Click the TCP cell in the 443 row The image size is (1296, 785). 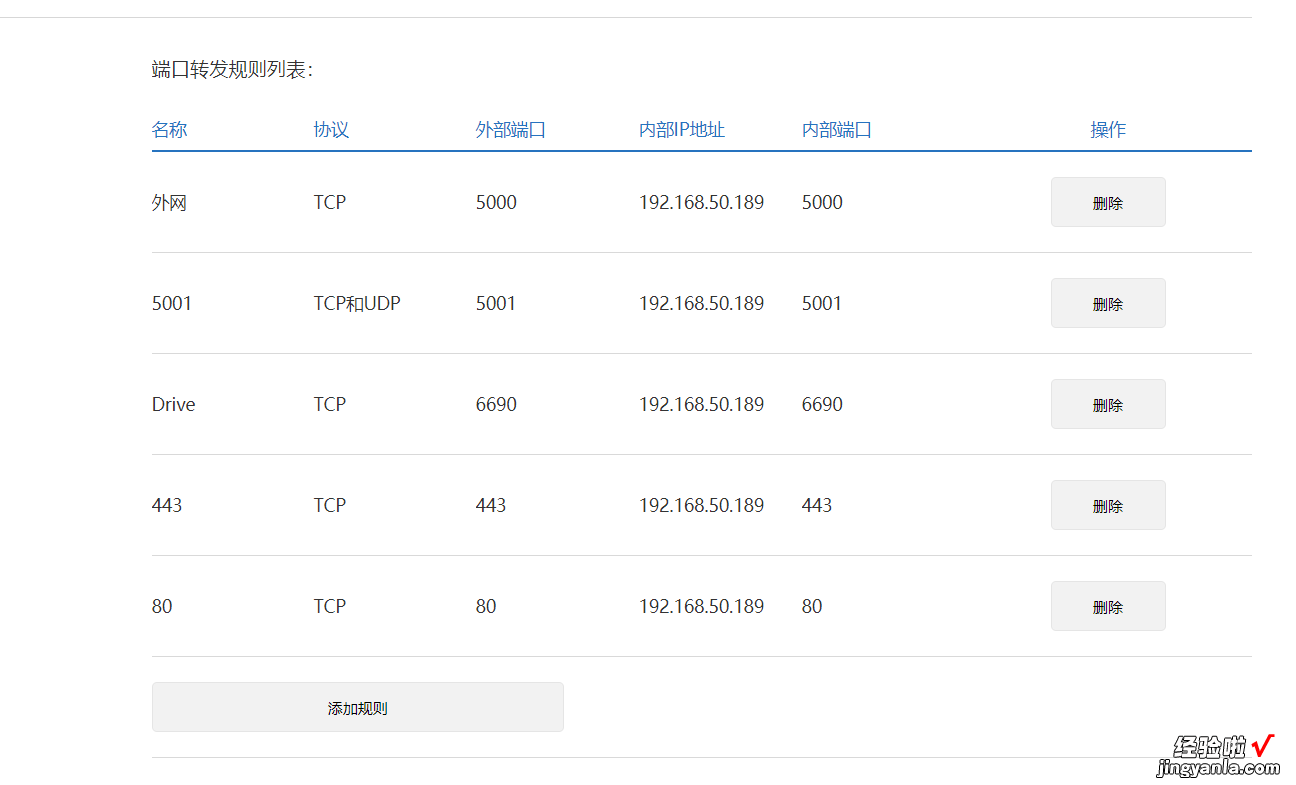coord(330,505)
